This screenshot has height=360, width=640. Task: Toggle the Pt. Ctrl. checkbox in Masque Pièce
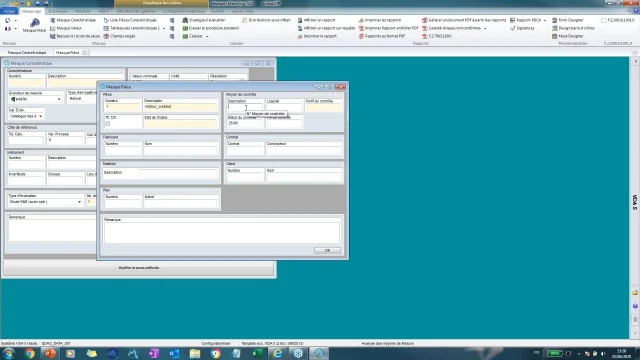pos(108,123)
